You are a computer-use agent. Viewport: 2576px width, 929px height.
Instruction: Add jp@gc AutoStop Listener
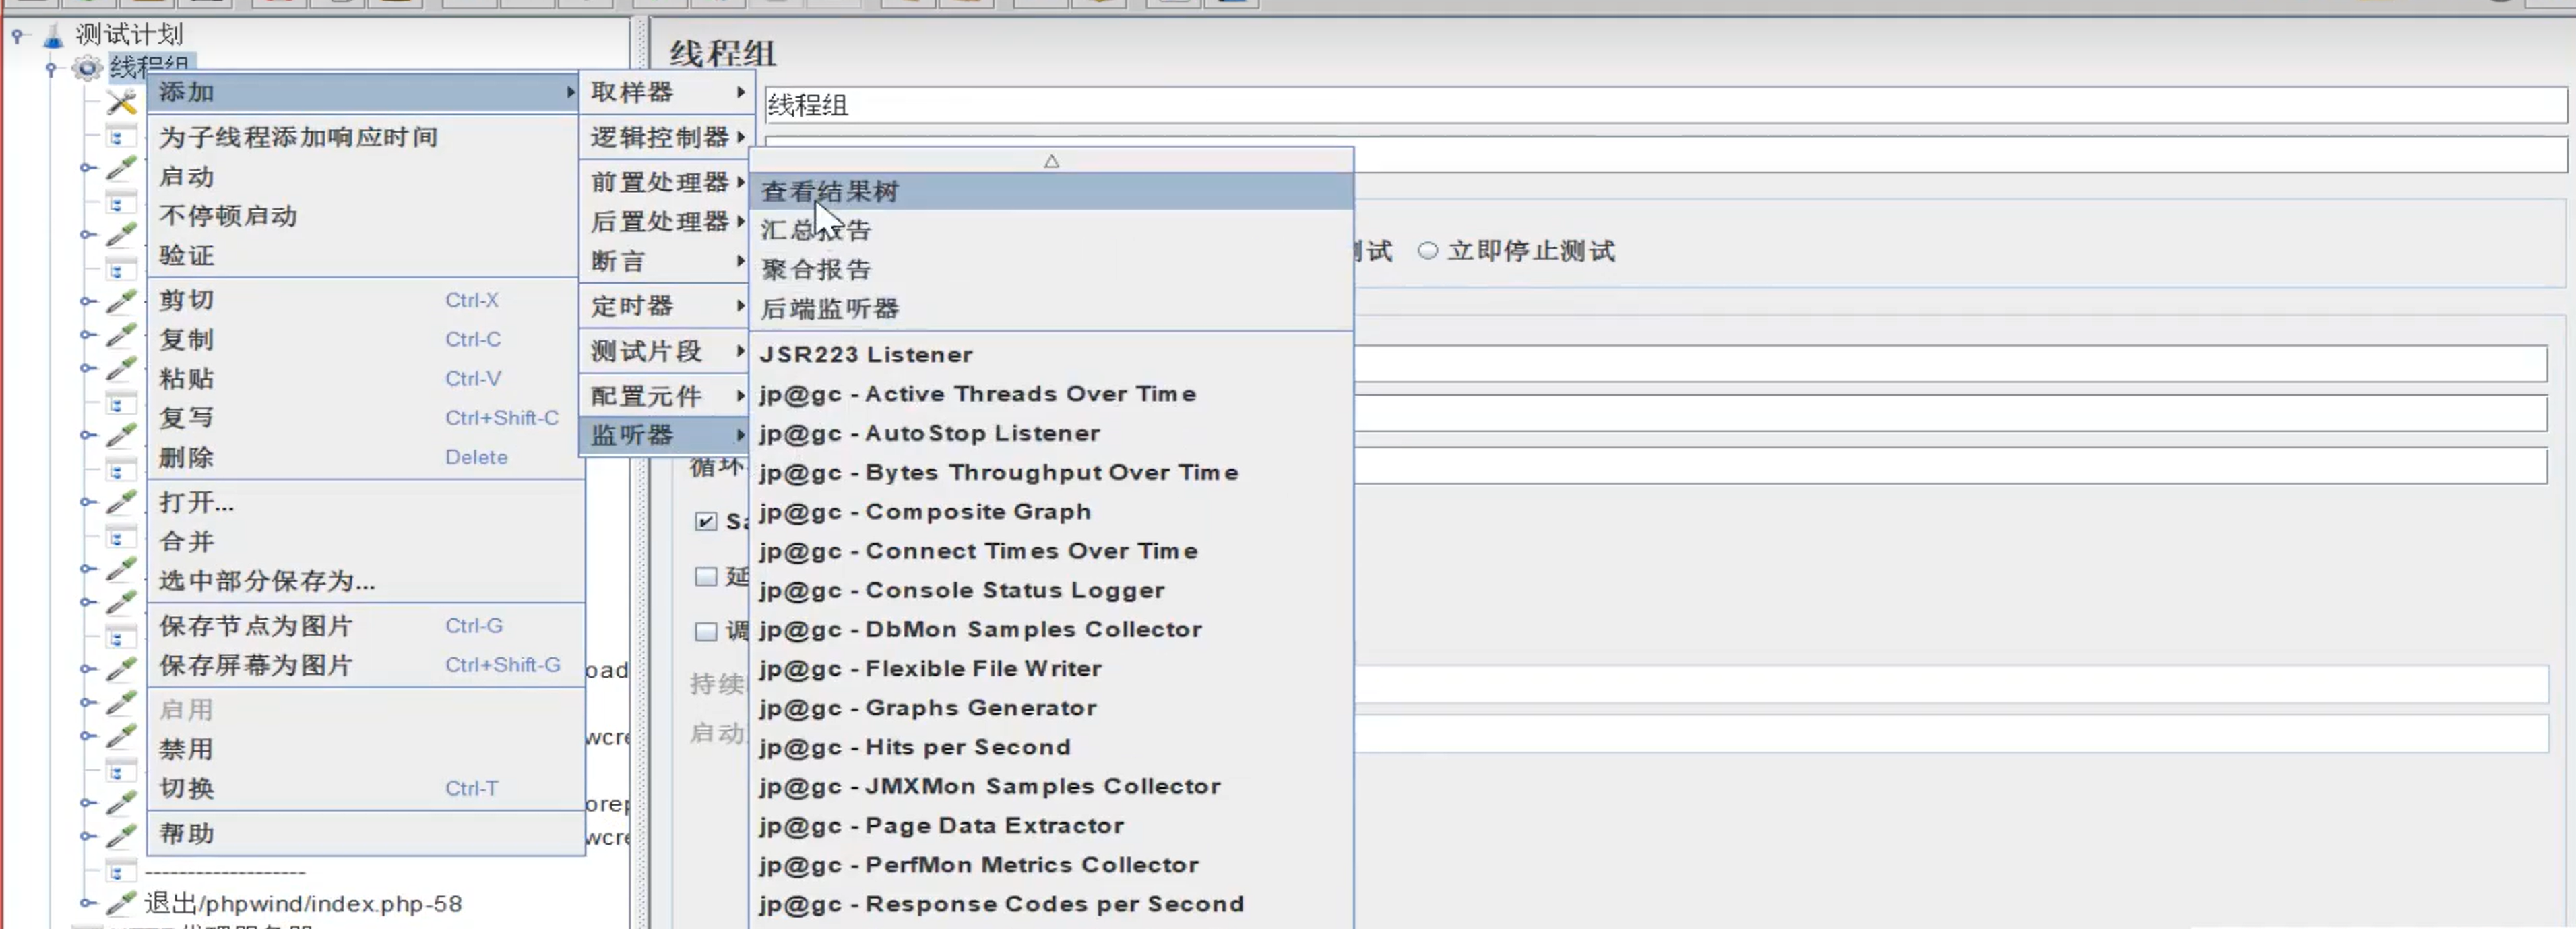click(x=1051, y=433)
